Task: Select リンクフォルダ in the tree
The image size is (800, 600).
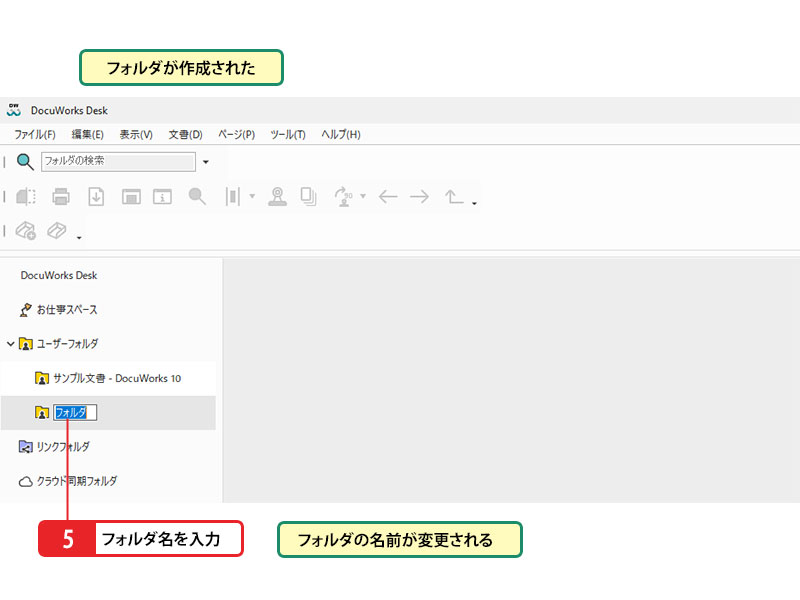Action: pyautogui.click(x=63, y=447)
